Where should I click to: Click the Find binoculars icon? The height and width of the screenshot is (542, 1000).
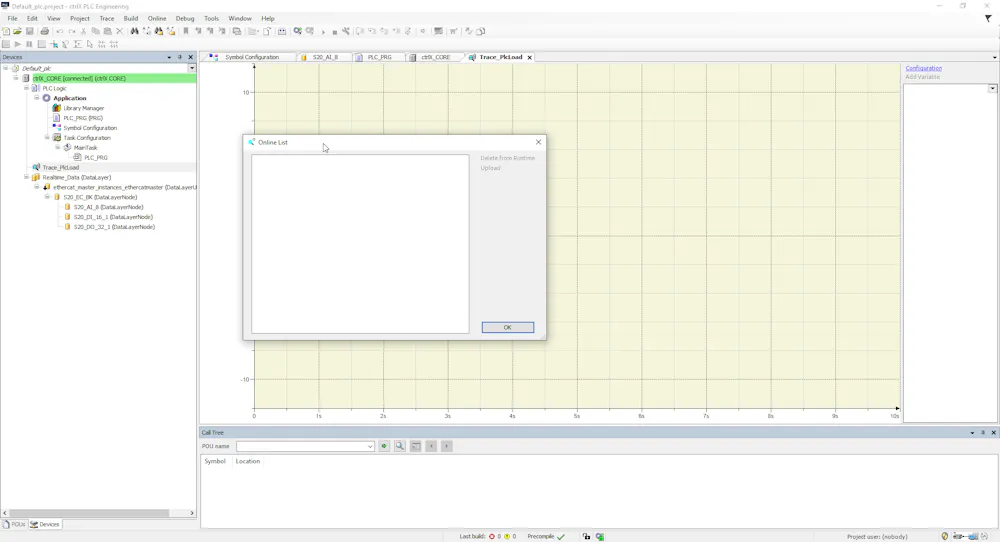pyautogui.click(x=135, y=31)
